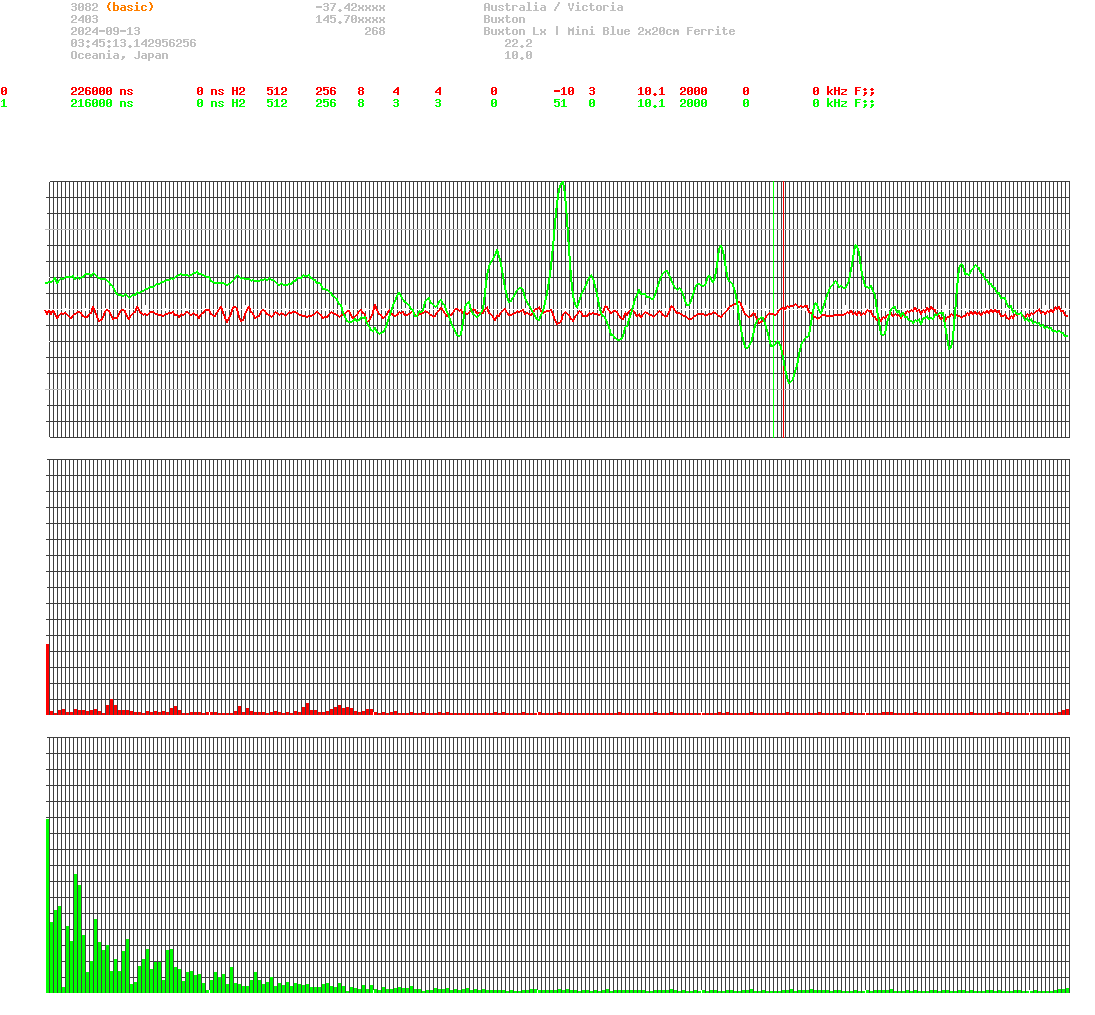Select '10.1' in the red channel row

click(x=651, y=92)
